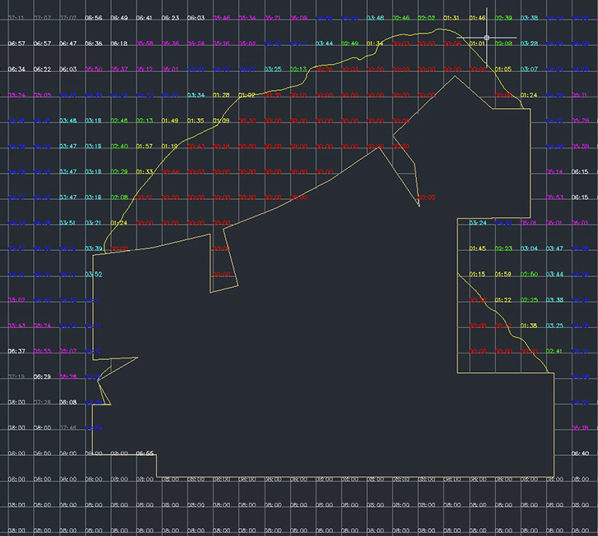598x536 pixels.
Task: Select the yellow 01:31 top-row value
Action: coord(452,18)
